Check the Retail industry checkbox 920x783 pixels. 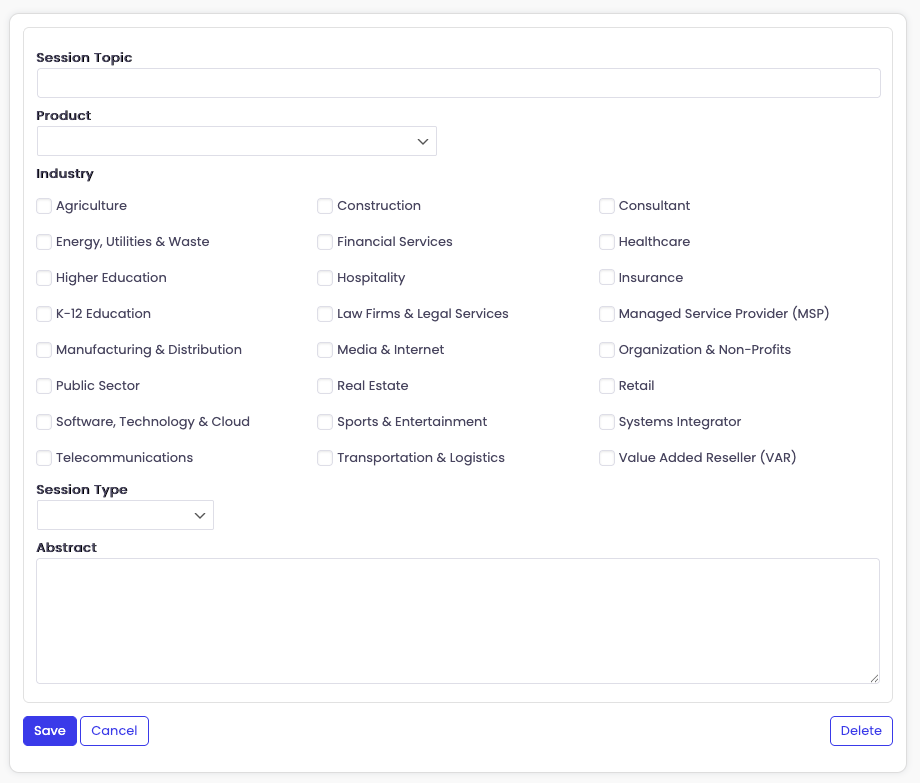click(607, 386)
